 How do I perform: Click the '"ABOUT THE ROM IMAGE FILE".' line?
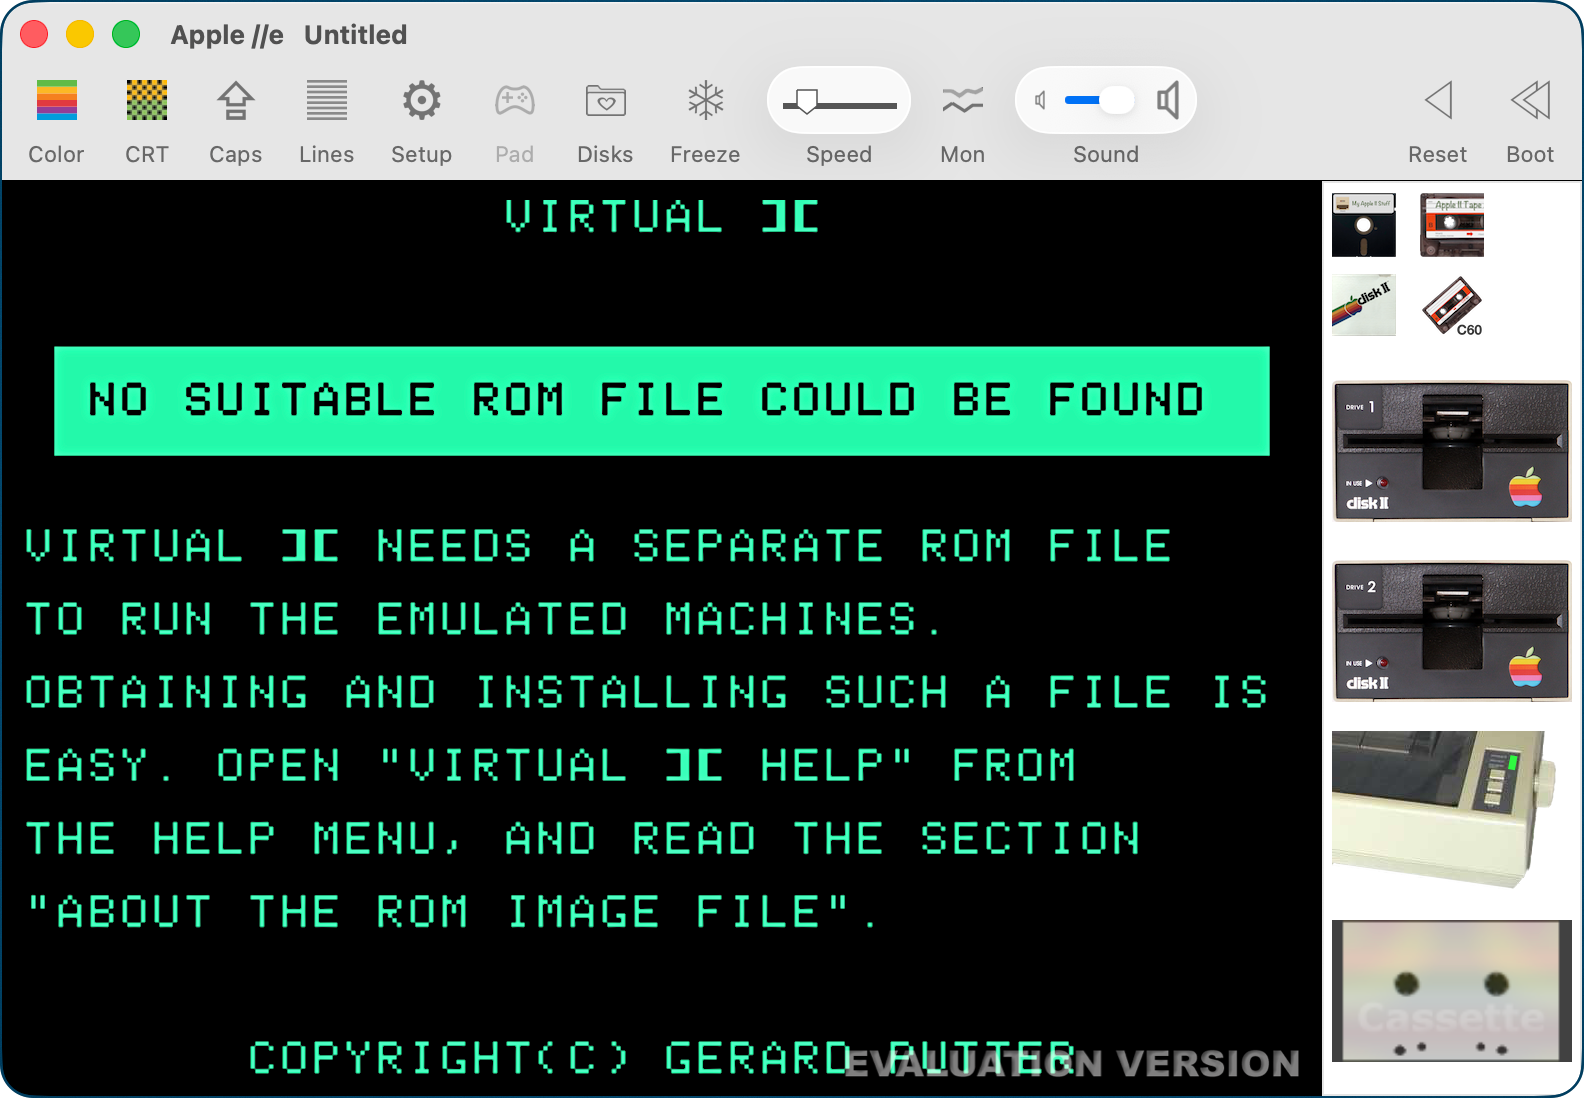(x=452, y=911)
